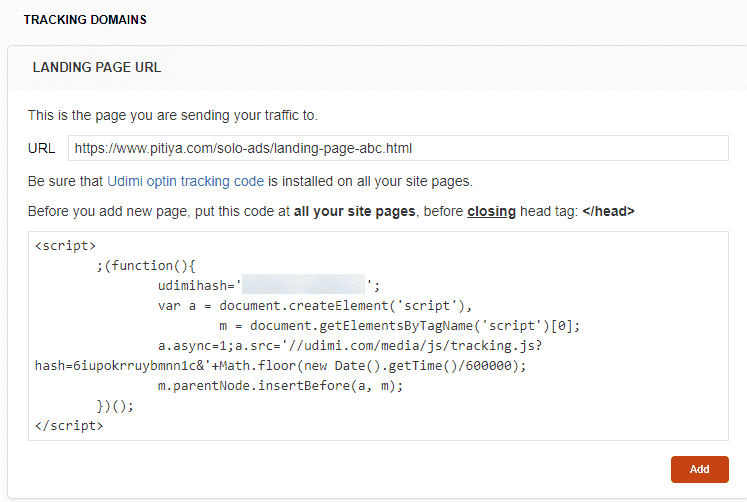Select the 'This is the page you are sending' sentence
This screenshot has height=502, width=747.
(172, 115)
